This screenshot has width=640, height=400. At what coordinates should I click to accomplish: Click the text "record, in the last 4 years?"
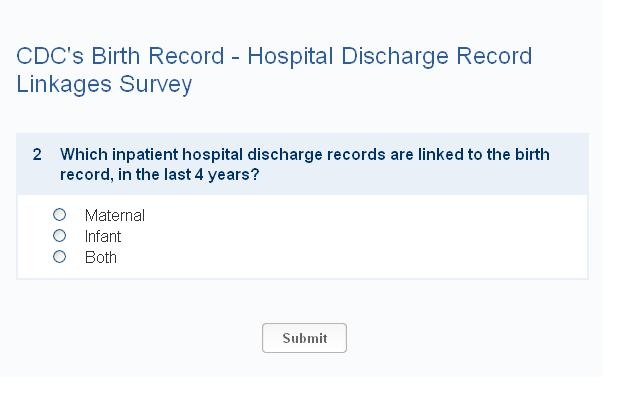pos(159,174)
